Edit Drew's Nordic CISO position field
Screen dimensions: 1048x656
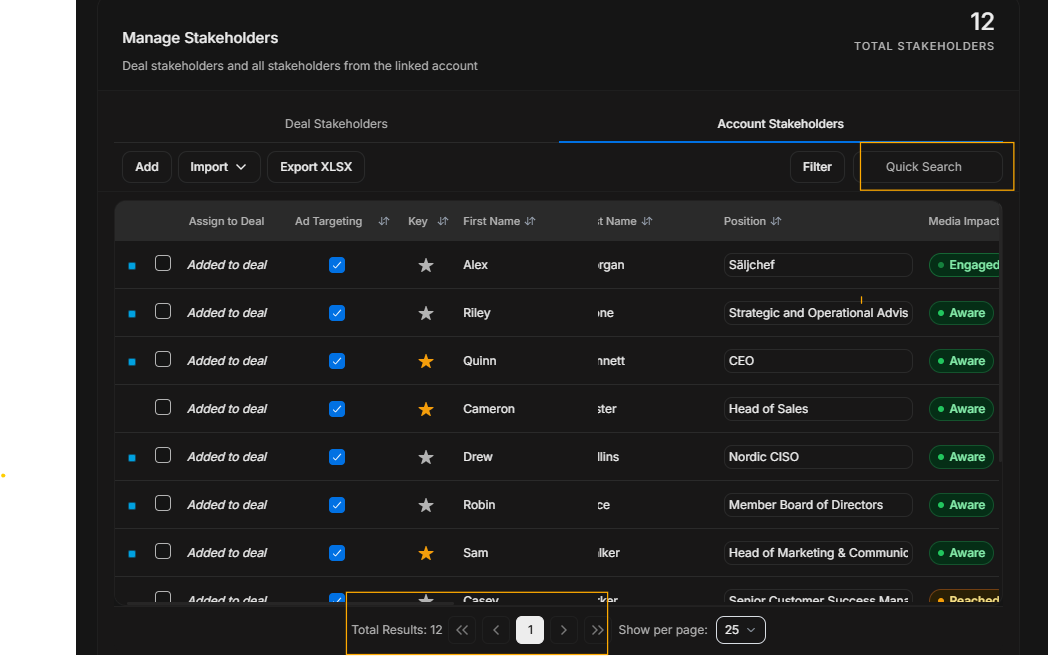(x=818, y=457)
